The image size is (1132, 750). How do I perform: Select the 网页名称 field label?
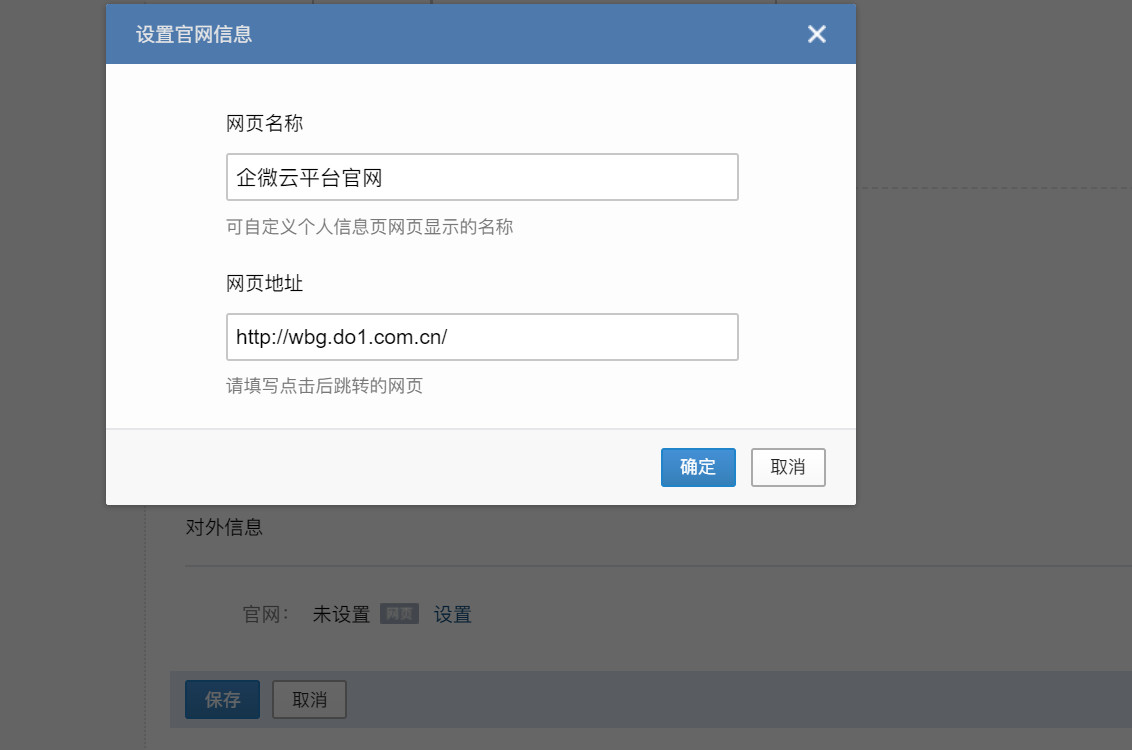point(265,124)
